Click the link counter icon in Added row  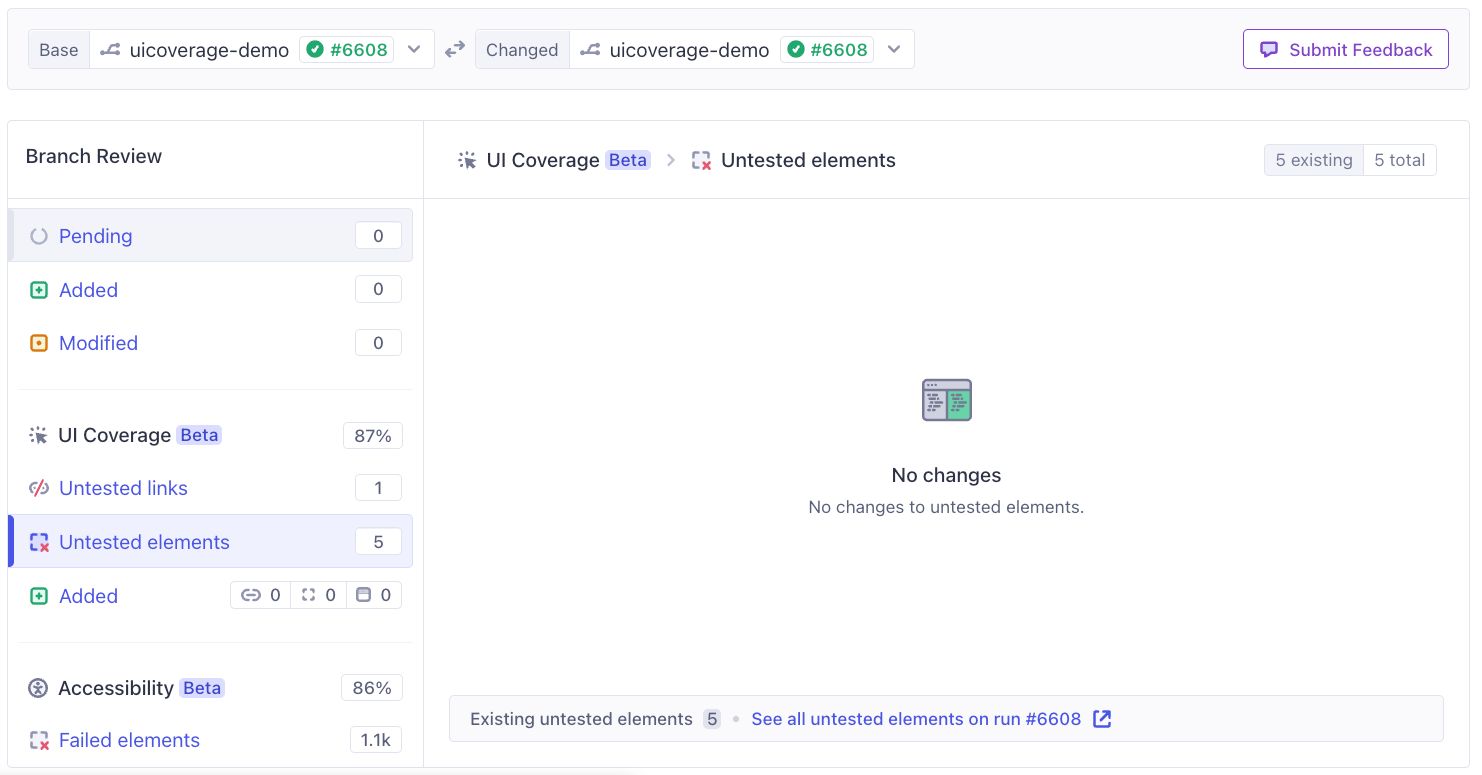[x=251, y=594]
